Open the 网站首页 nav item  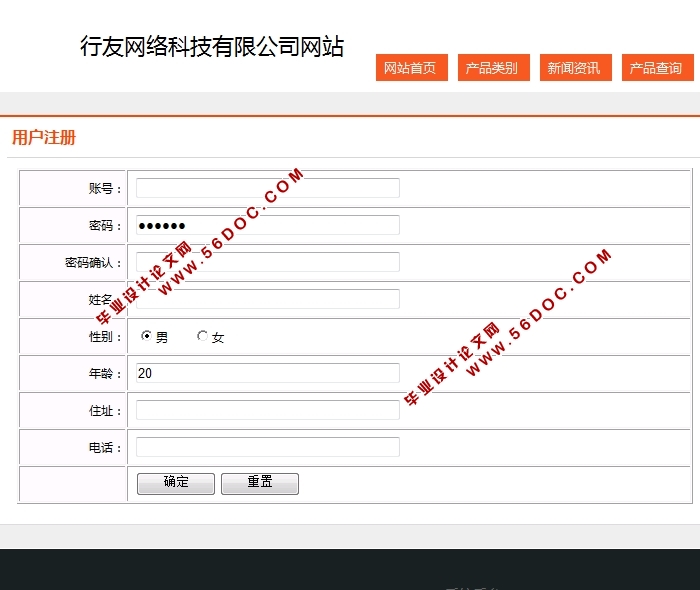tap(412, 68)
